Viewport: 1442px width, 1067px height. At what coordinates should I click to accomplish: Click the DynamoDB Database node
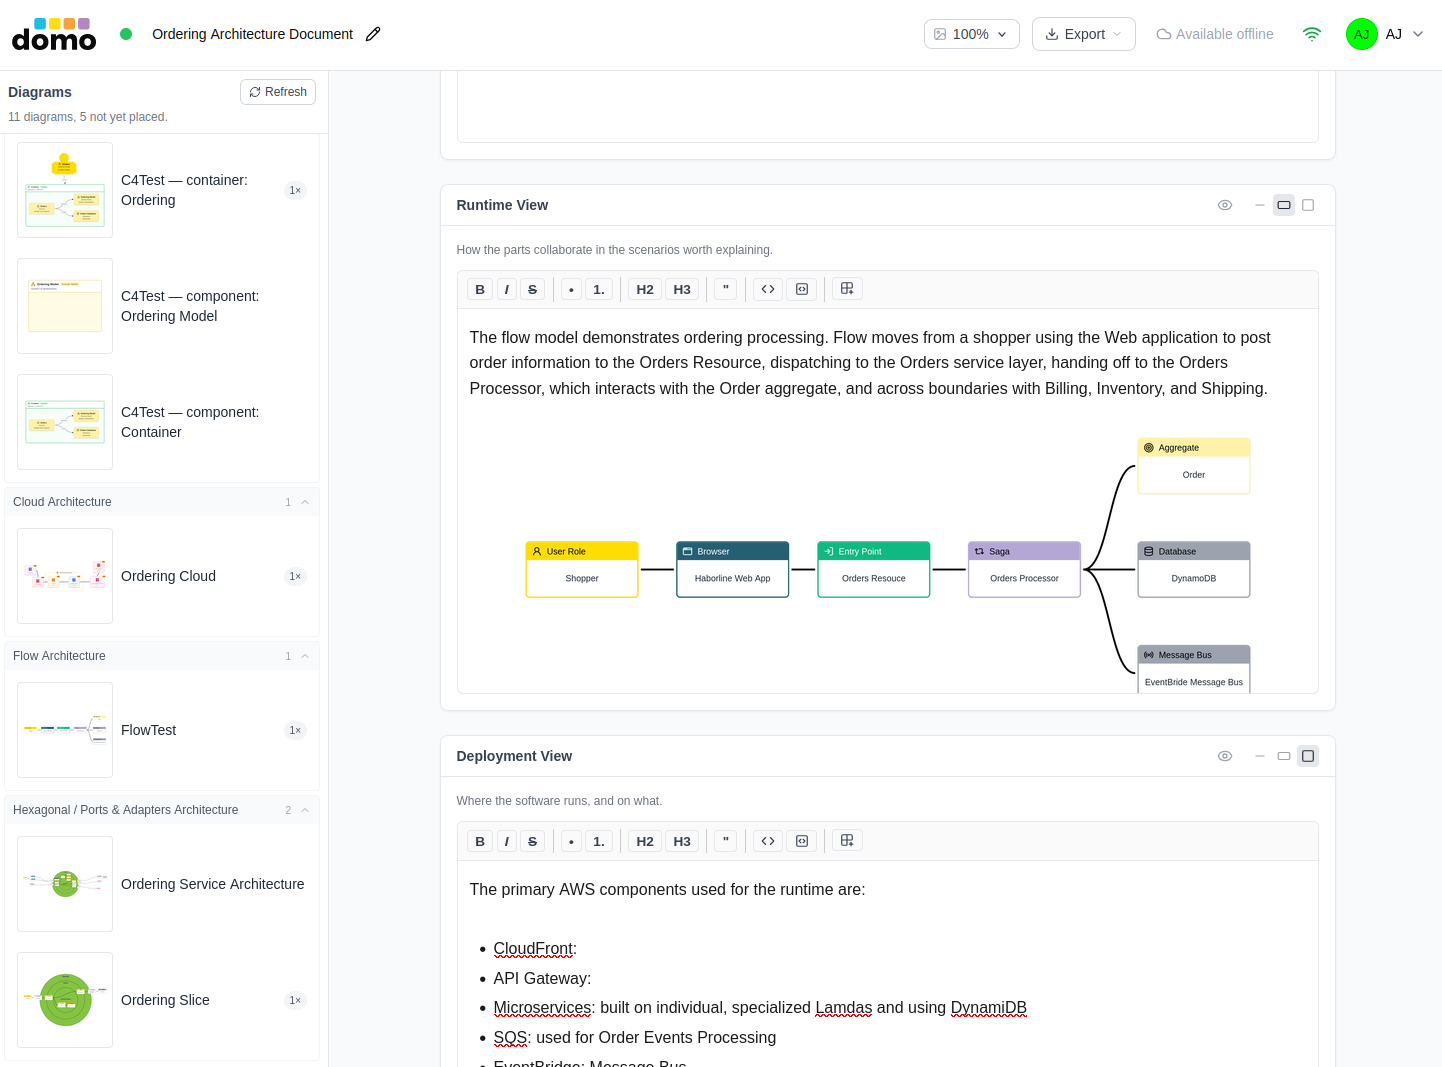pos(1194,569)
